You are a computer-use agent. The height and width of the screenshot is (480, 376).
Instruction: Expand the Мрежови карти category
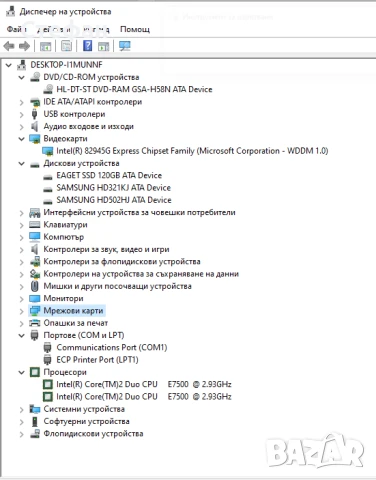point(22,311)
